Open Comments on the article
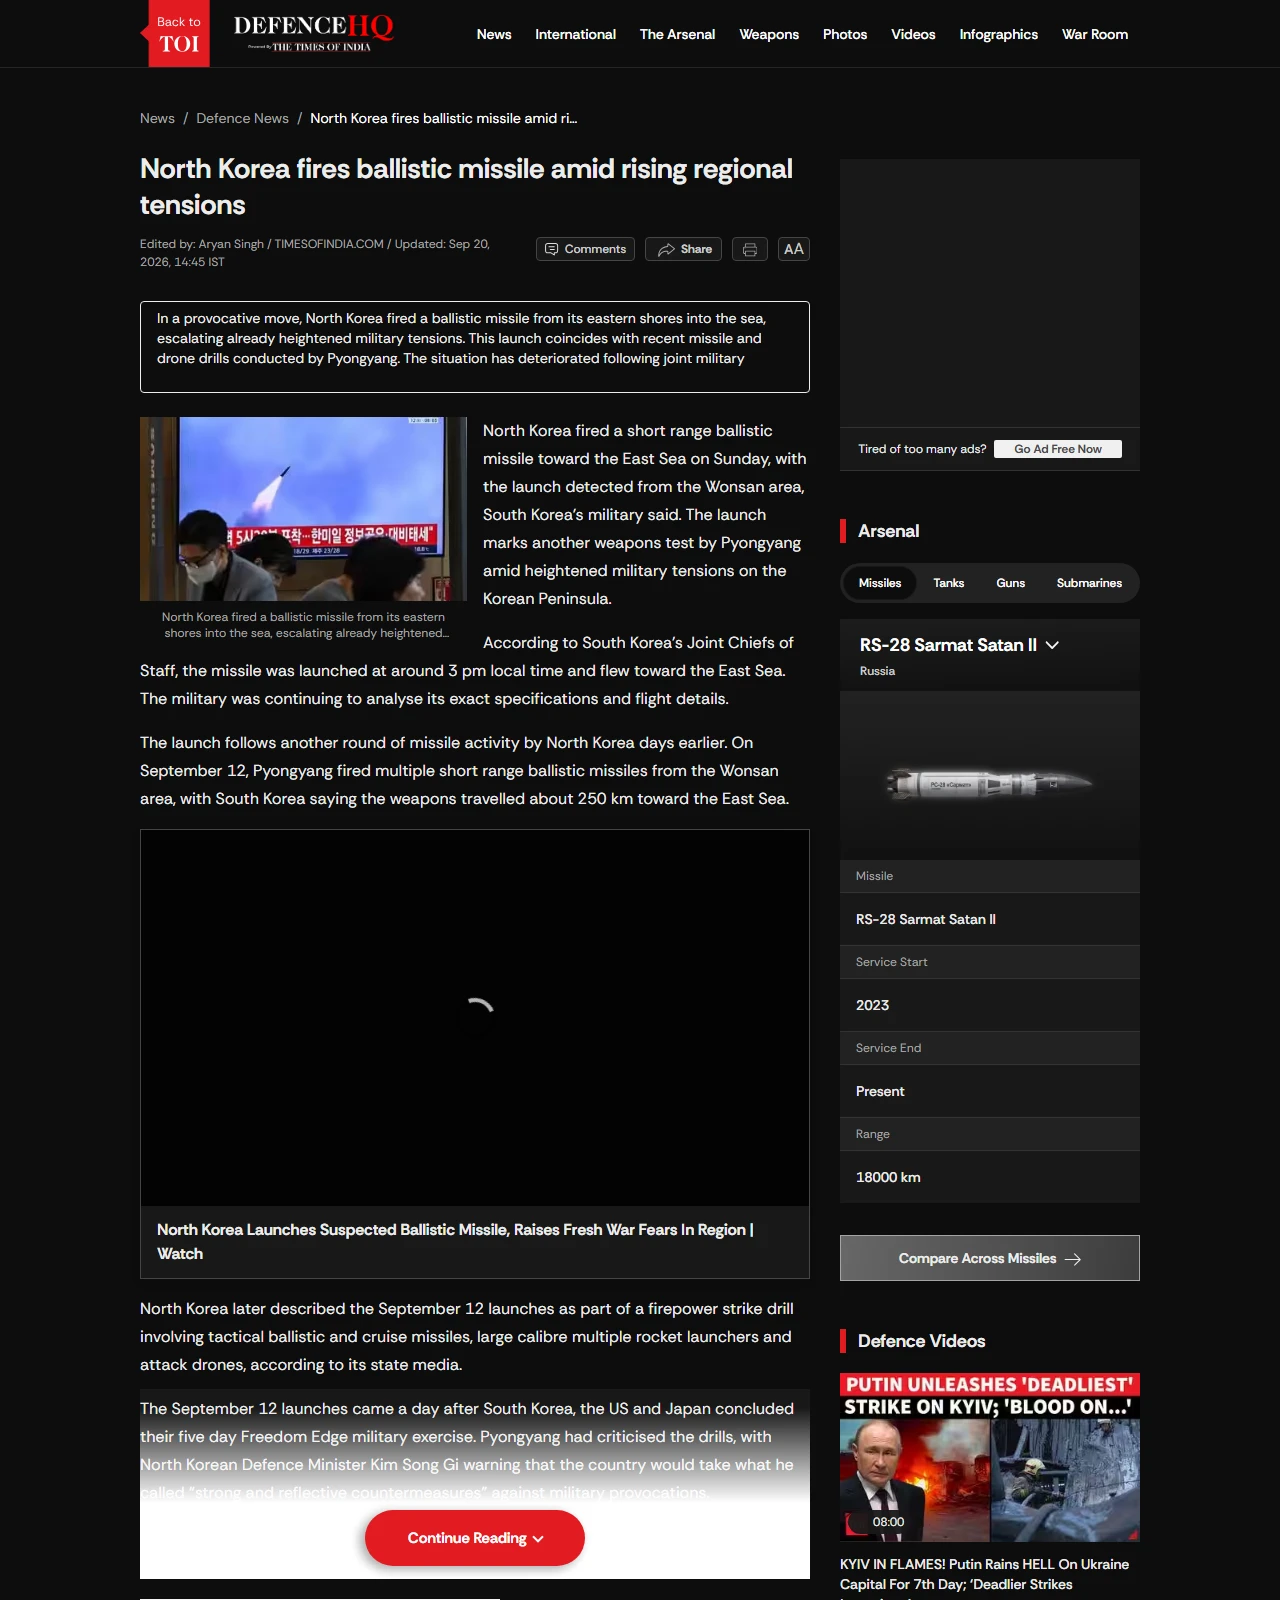 click(585, 249)
